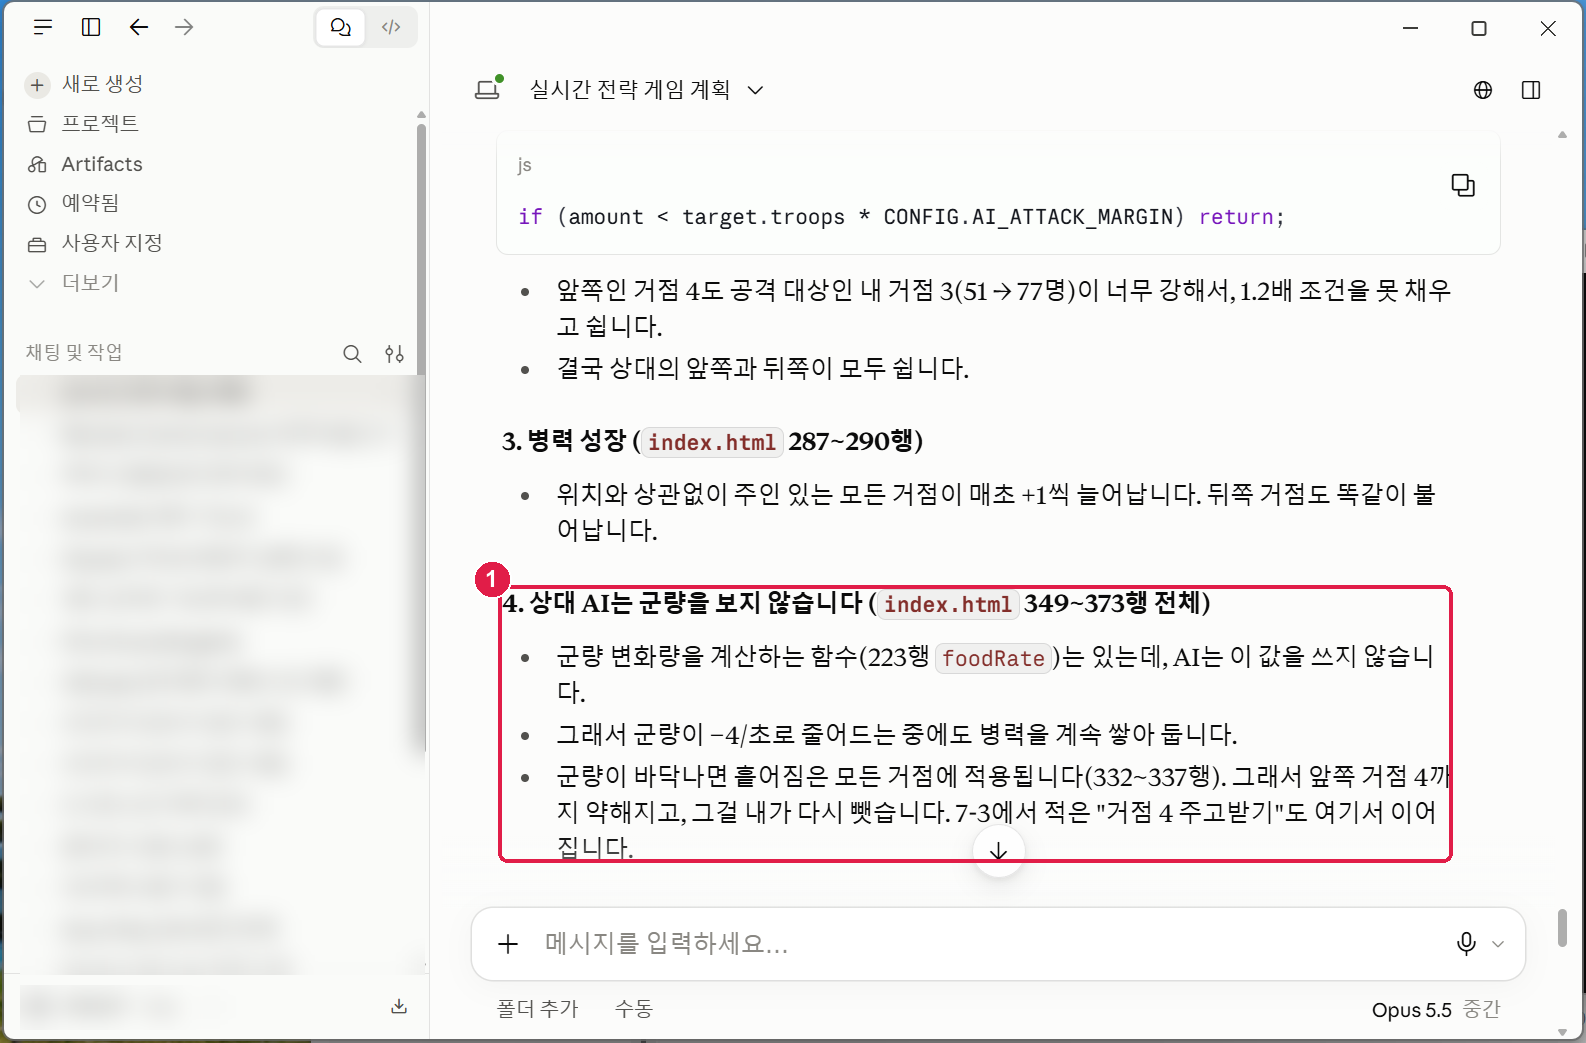
Task: Open the hamburger menu icon
Action: (x=43, y=27)
